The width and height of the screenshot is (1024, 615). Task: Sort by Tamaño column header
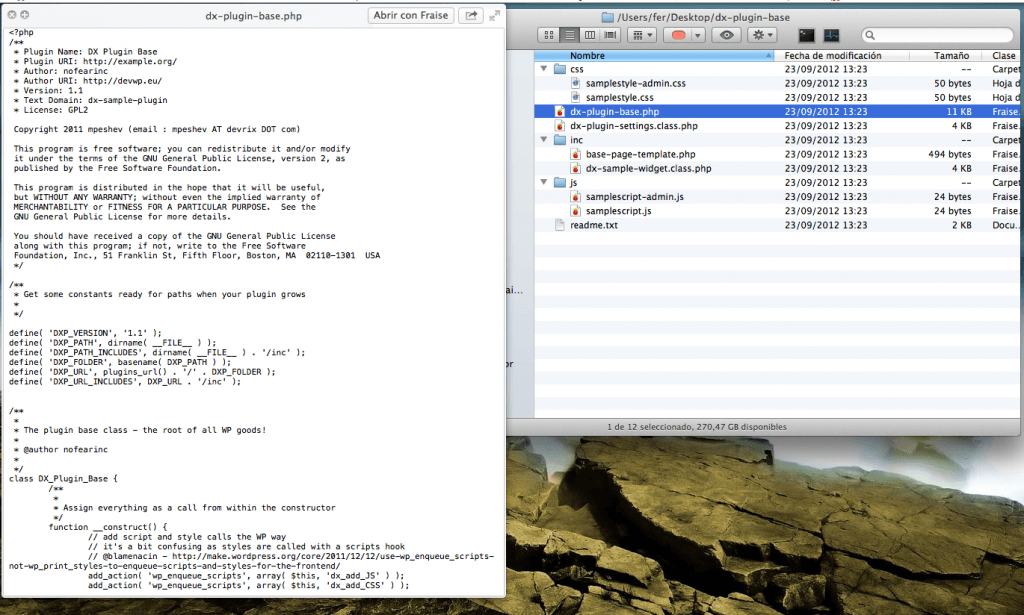pyautogui.click(x=950, y=56)
